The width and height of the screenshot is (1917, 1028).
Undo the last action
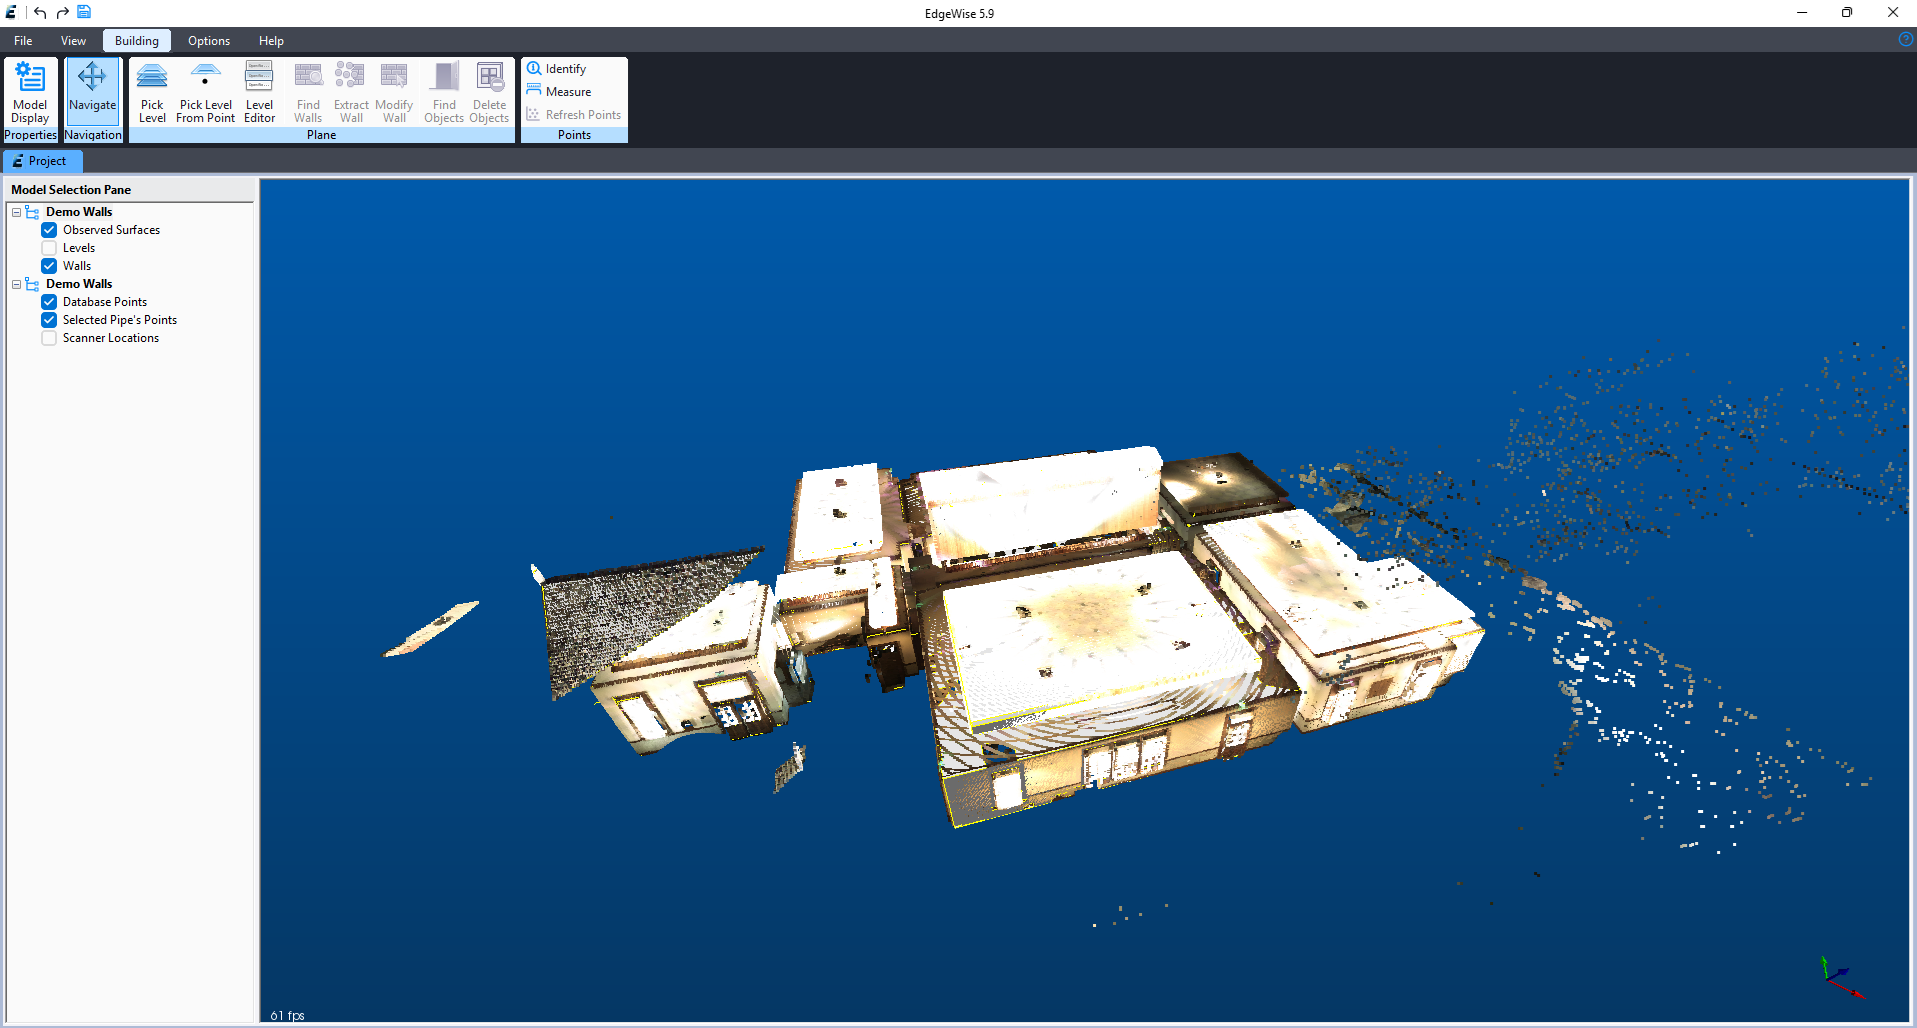(40, 12)
